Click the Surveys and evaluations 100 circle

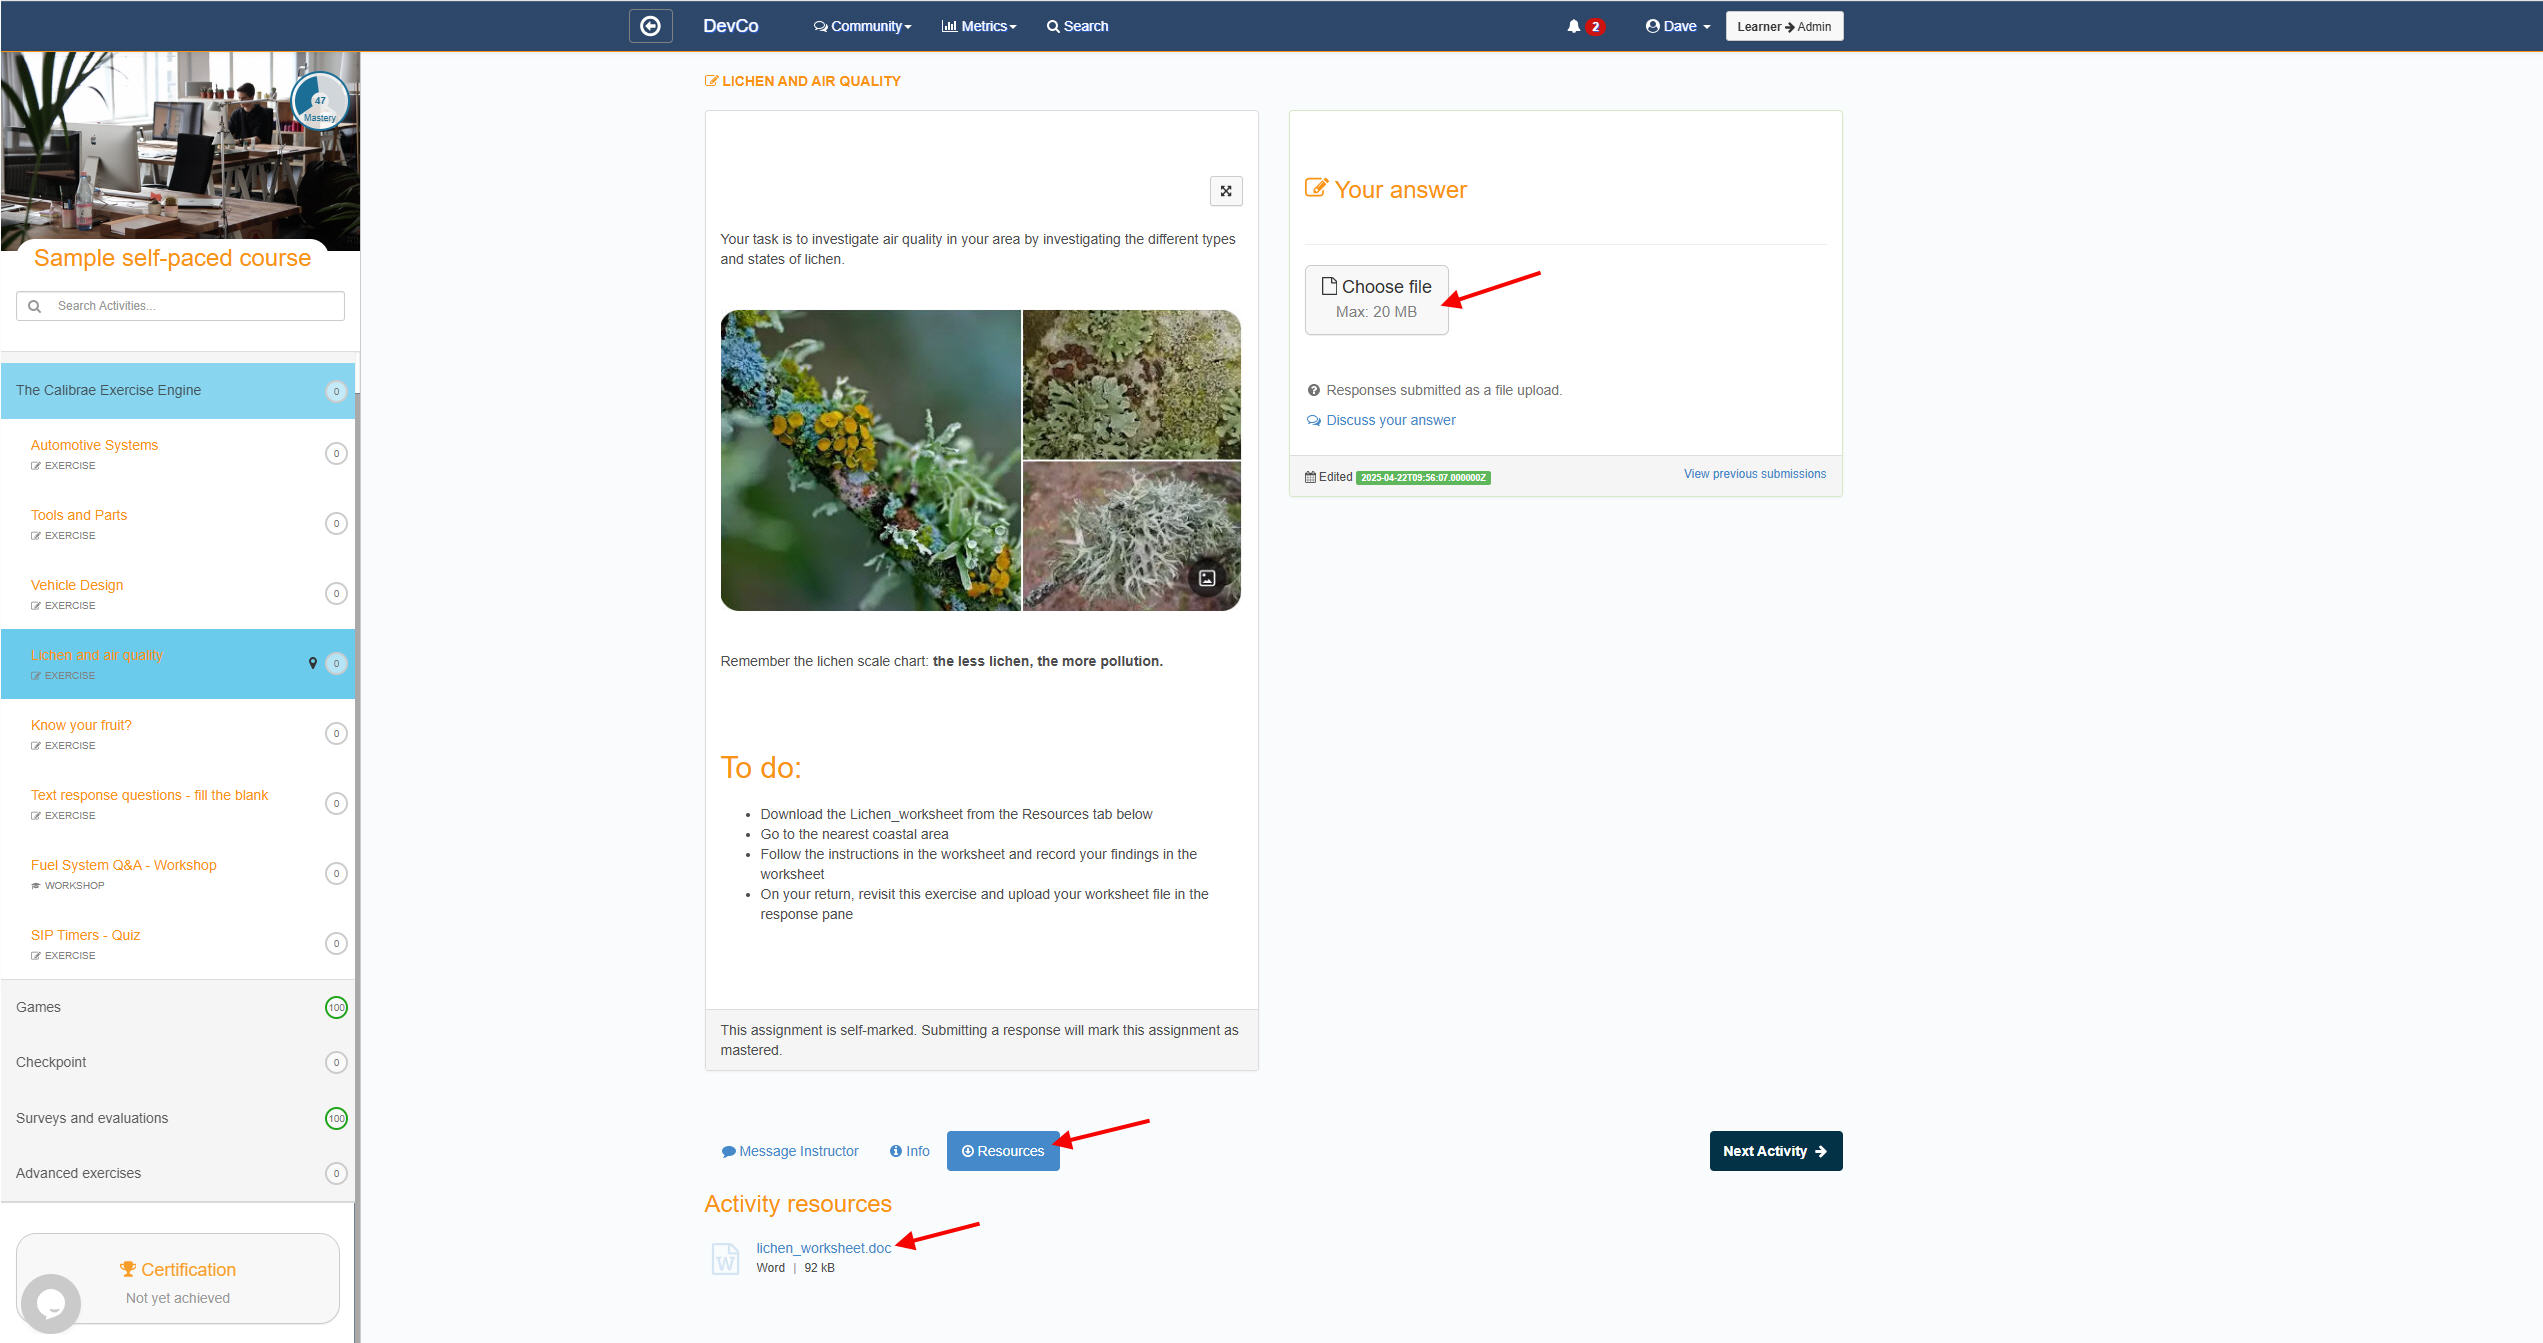pyautogui.click(x=336, y=1118)
